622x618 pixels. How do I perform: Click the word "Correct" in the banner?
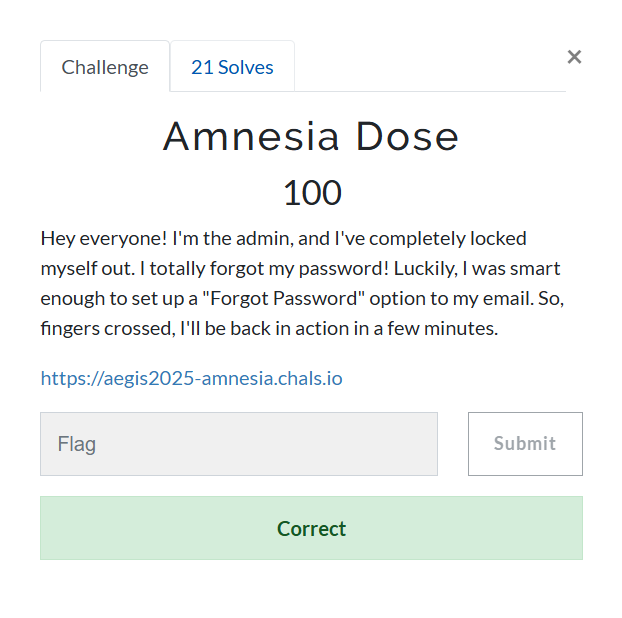coord(311,529)
